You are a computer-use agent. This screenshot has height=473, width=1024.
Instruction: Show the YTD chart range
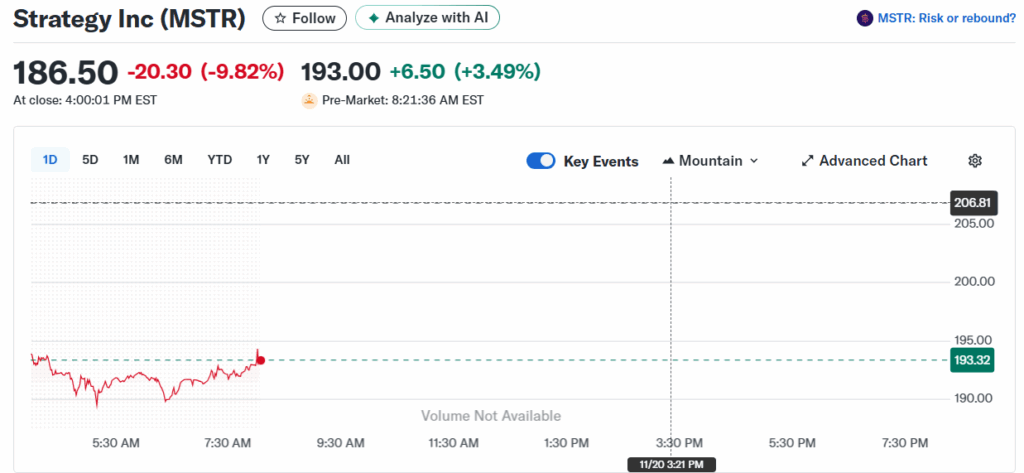click(219, 159)
